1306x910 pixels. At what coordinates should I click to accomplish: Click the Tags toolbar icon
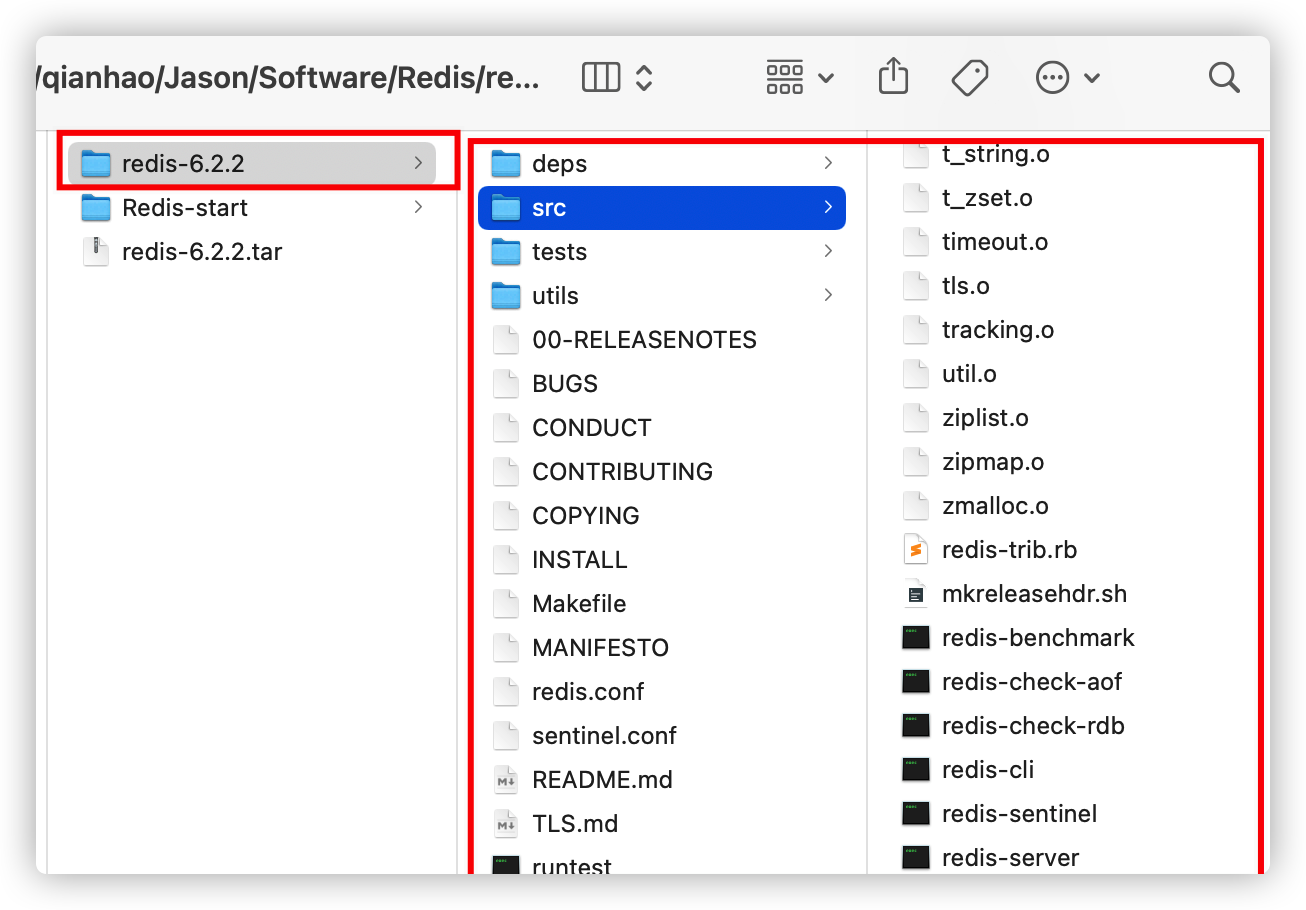(970, 77)
